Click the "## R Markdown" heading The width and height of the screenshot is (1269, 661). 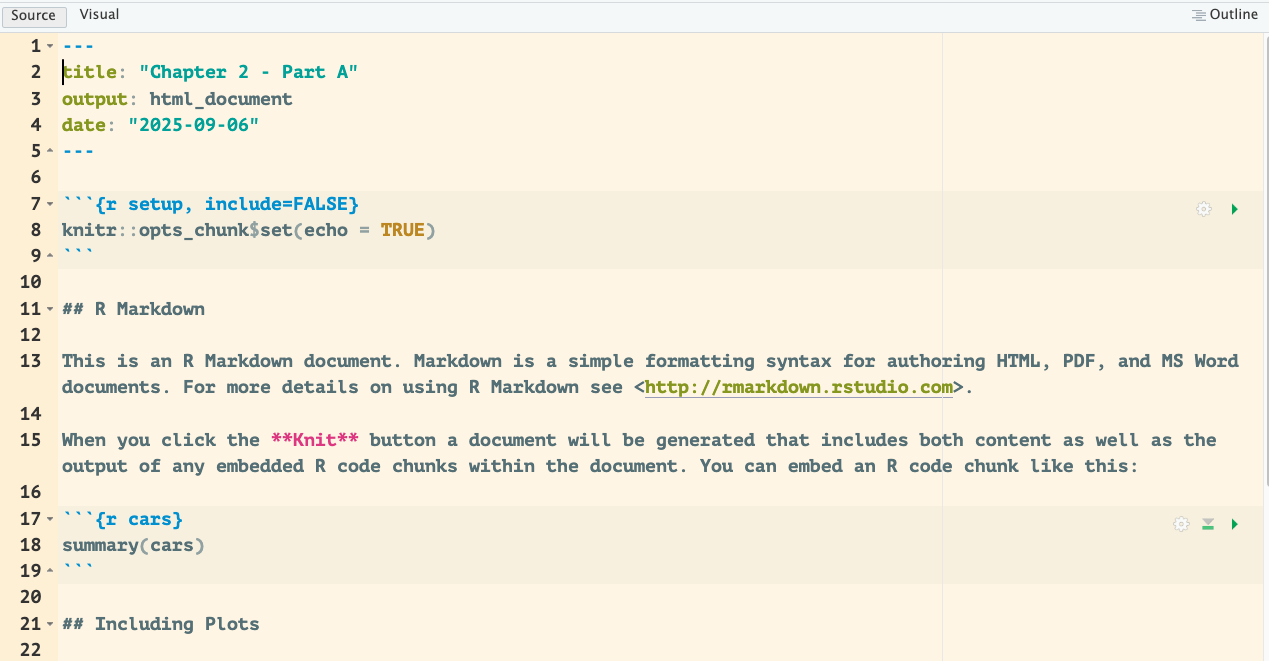coord(133,309)
